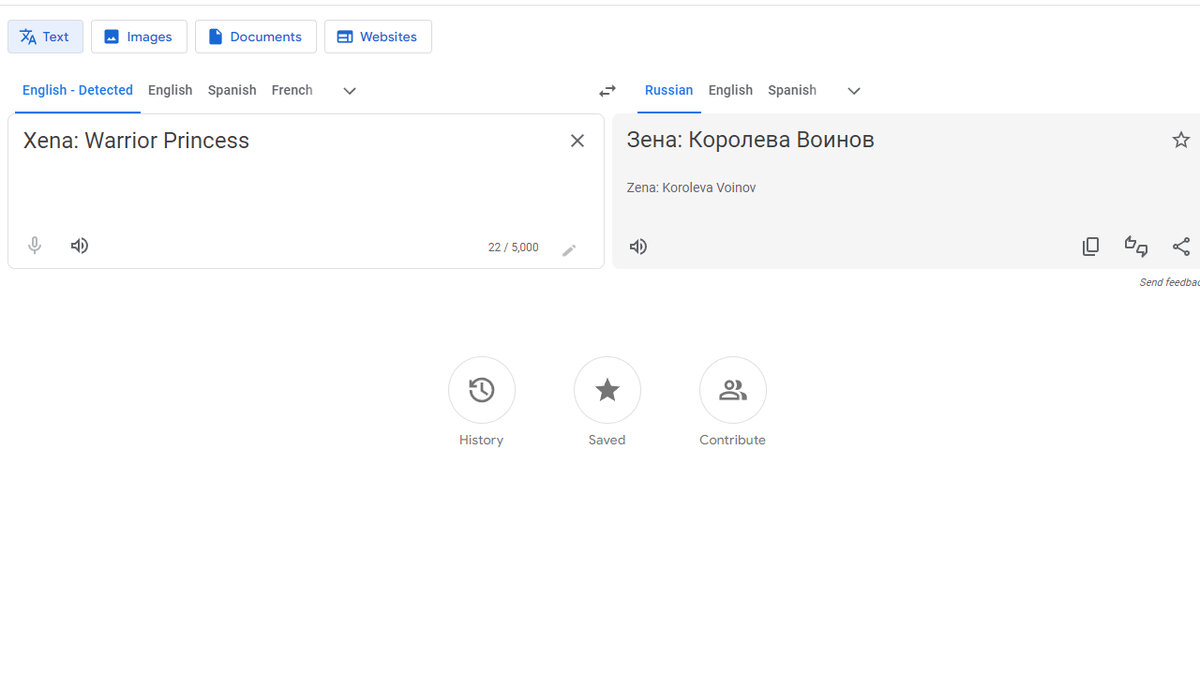Select English - Detected source tab
The width and height of the screenshot is (1200, 675).
tap(77, 90)
